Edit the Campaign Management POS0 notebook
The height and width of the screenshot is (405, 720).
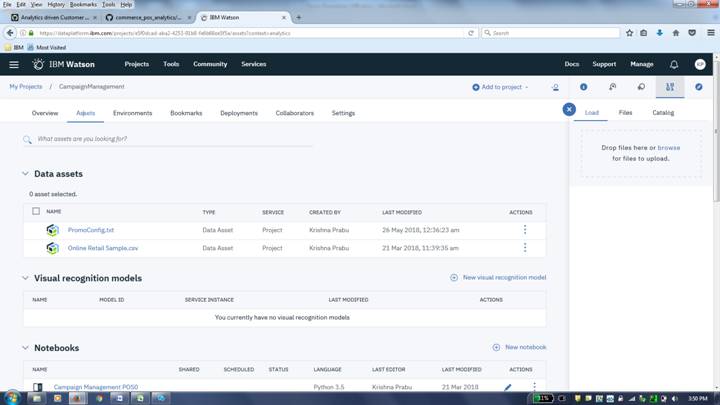point(507,387)
